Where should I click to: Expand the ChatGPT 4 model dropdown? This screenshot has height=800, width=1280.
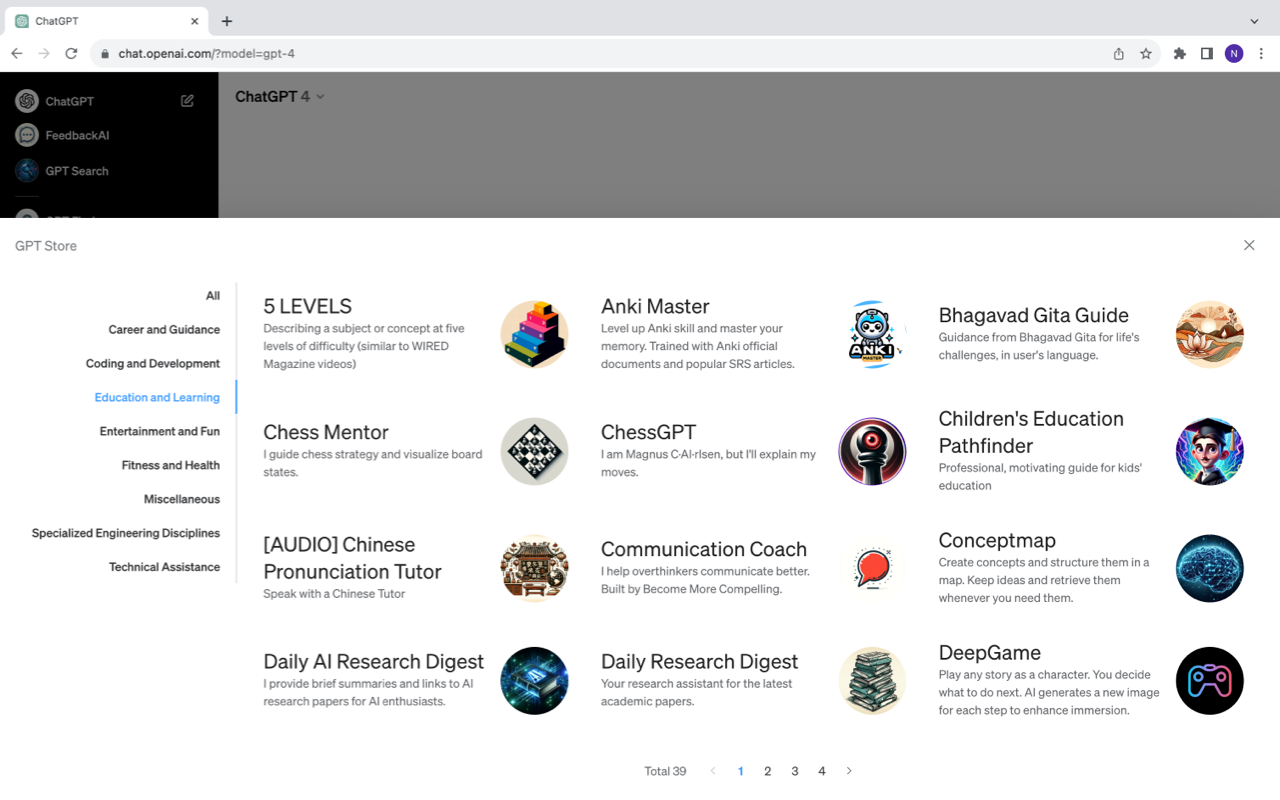point(280,97)
